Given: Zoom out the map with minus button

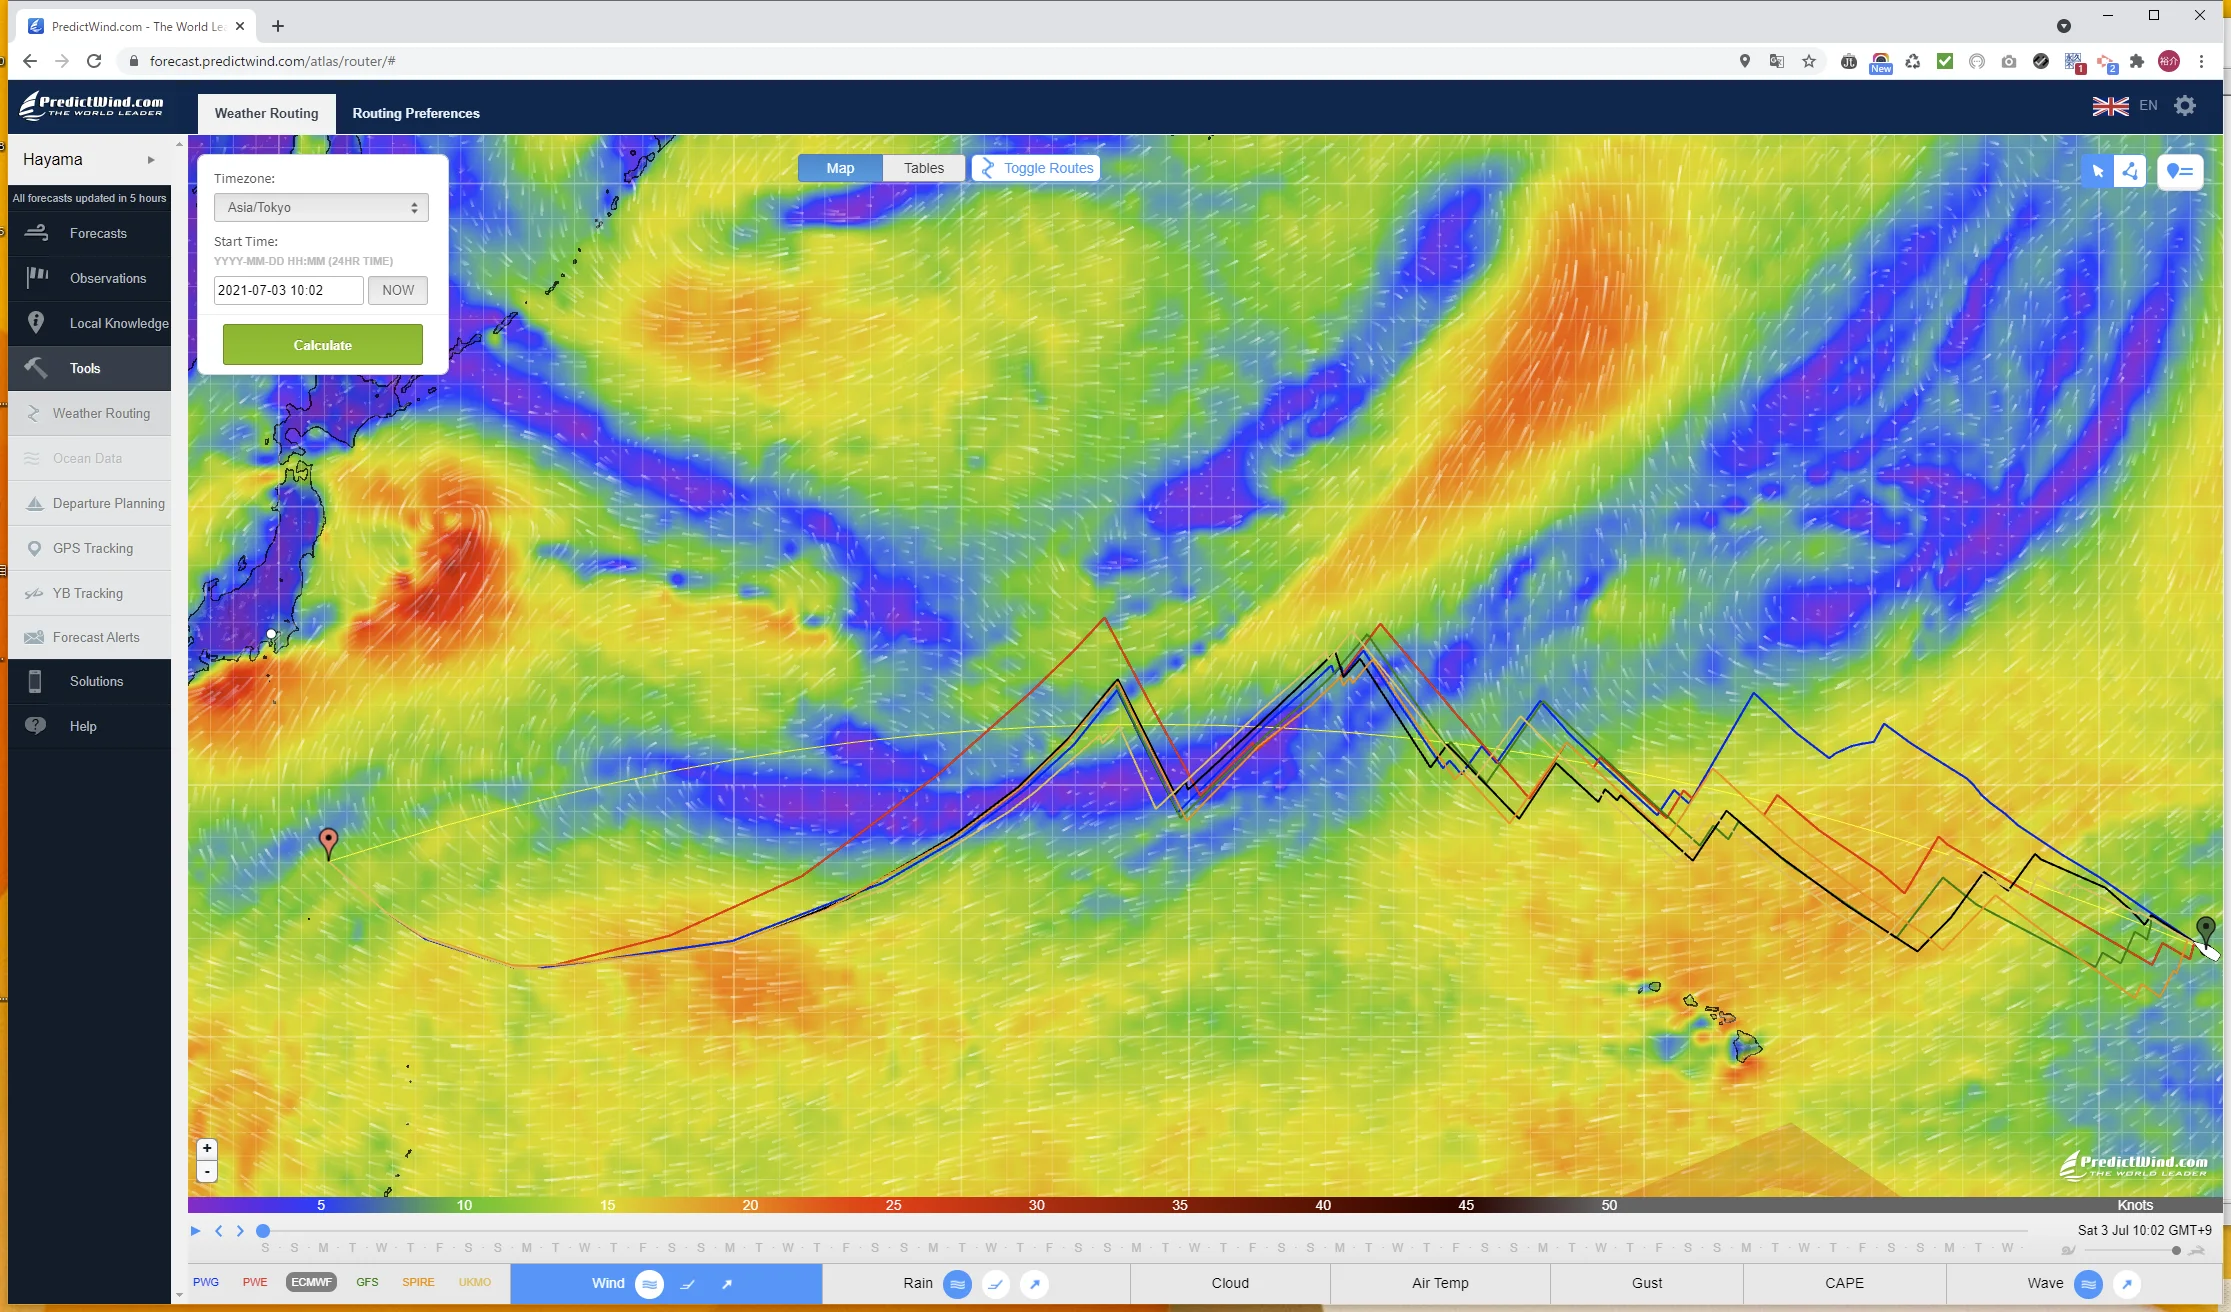Looking at the screenshot, I should point(207,1171).
